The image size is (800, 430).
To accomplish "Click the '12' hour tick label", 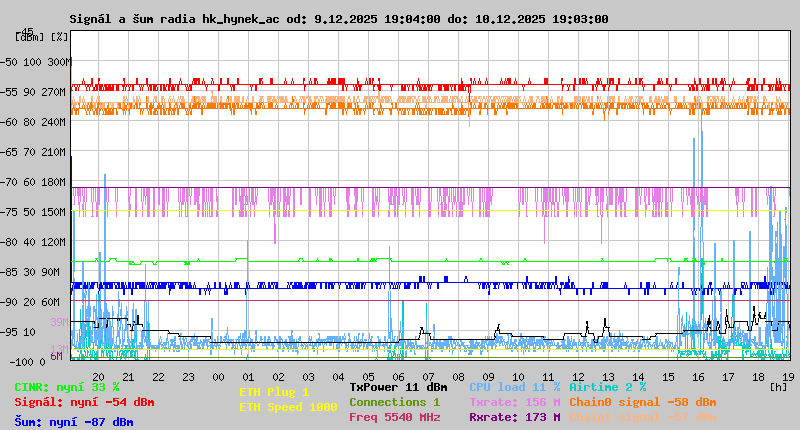I will pos(579,377).
